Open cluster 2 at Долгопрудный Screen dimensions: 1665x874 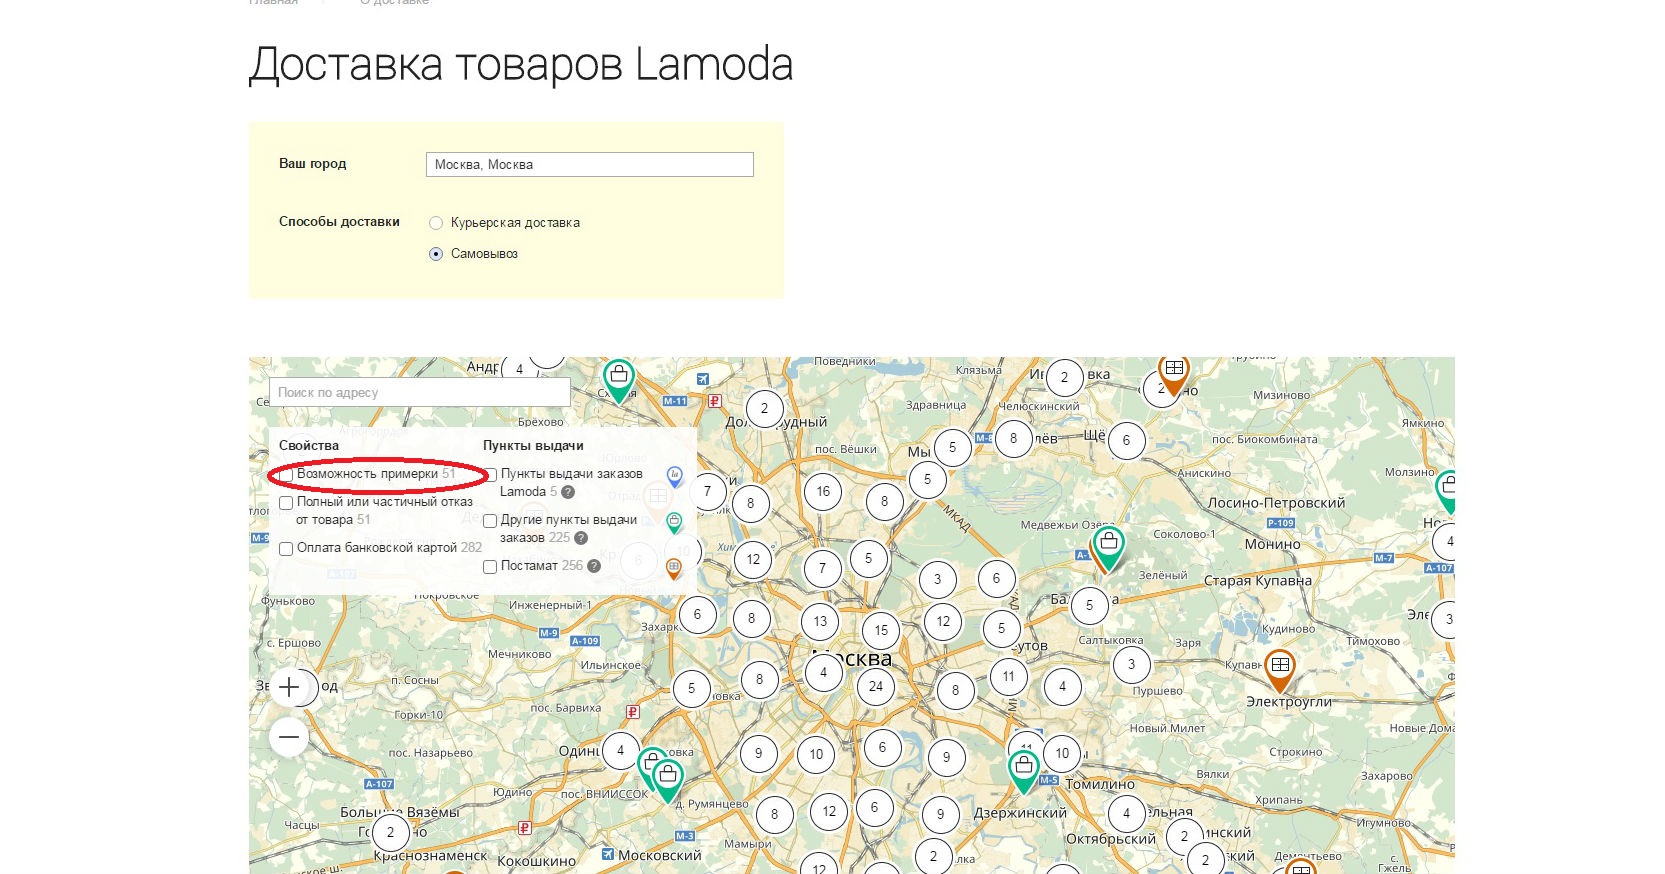click(x=765, y=408)
